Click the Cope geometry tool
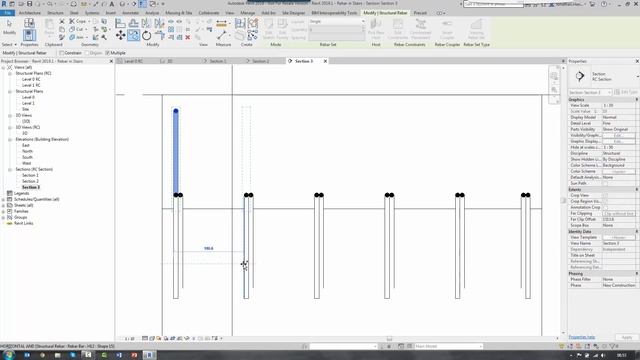 tap(78, 21)
